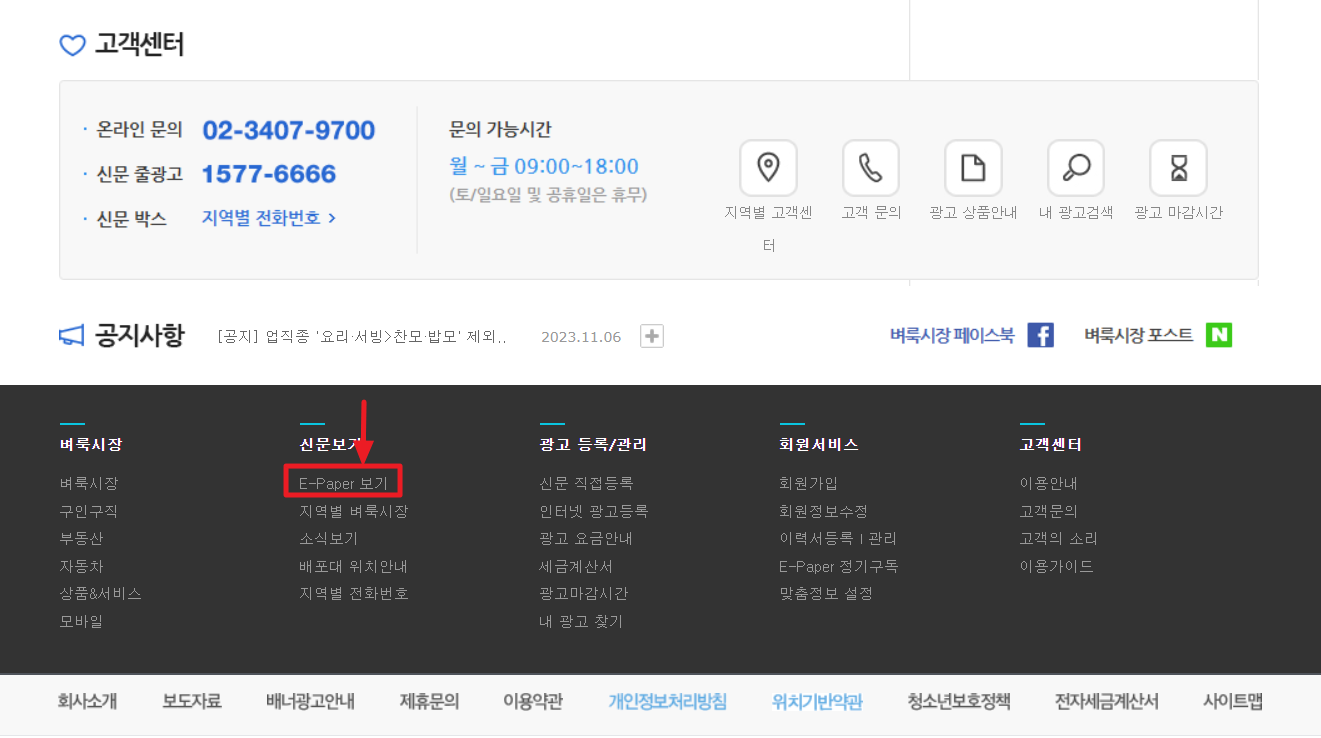Image resolution: width=1321 pixels, height=738 pixels.
Task: Click the green Naver 포스트 icon
Action: coord(1218,335)
